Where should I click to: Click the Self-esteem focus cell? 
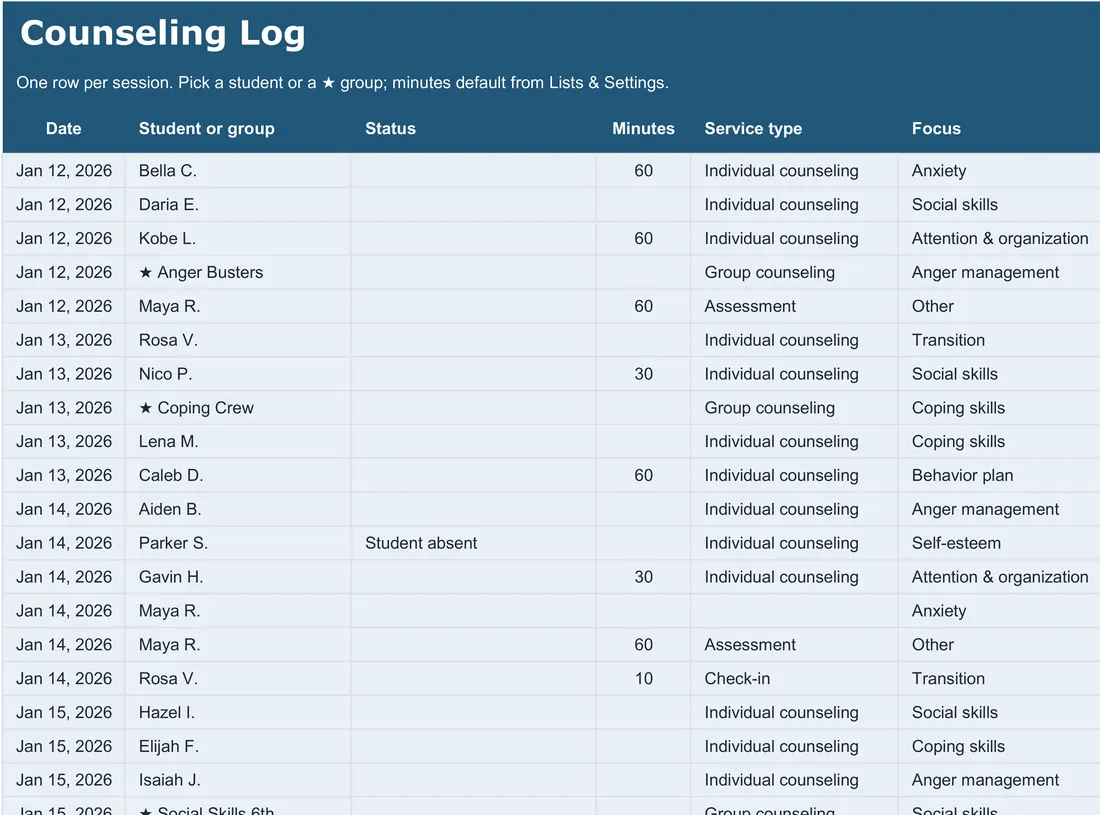click(x=999, y=543)
